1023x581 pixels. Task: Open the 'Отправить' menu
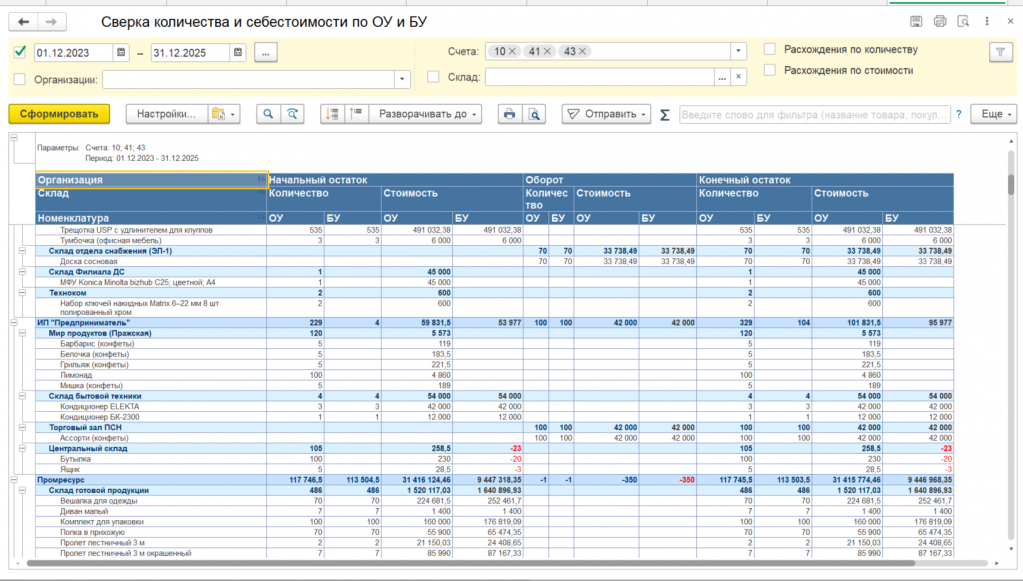[x=606, y=115]
